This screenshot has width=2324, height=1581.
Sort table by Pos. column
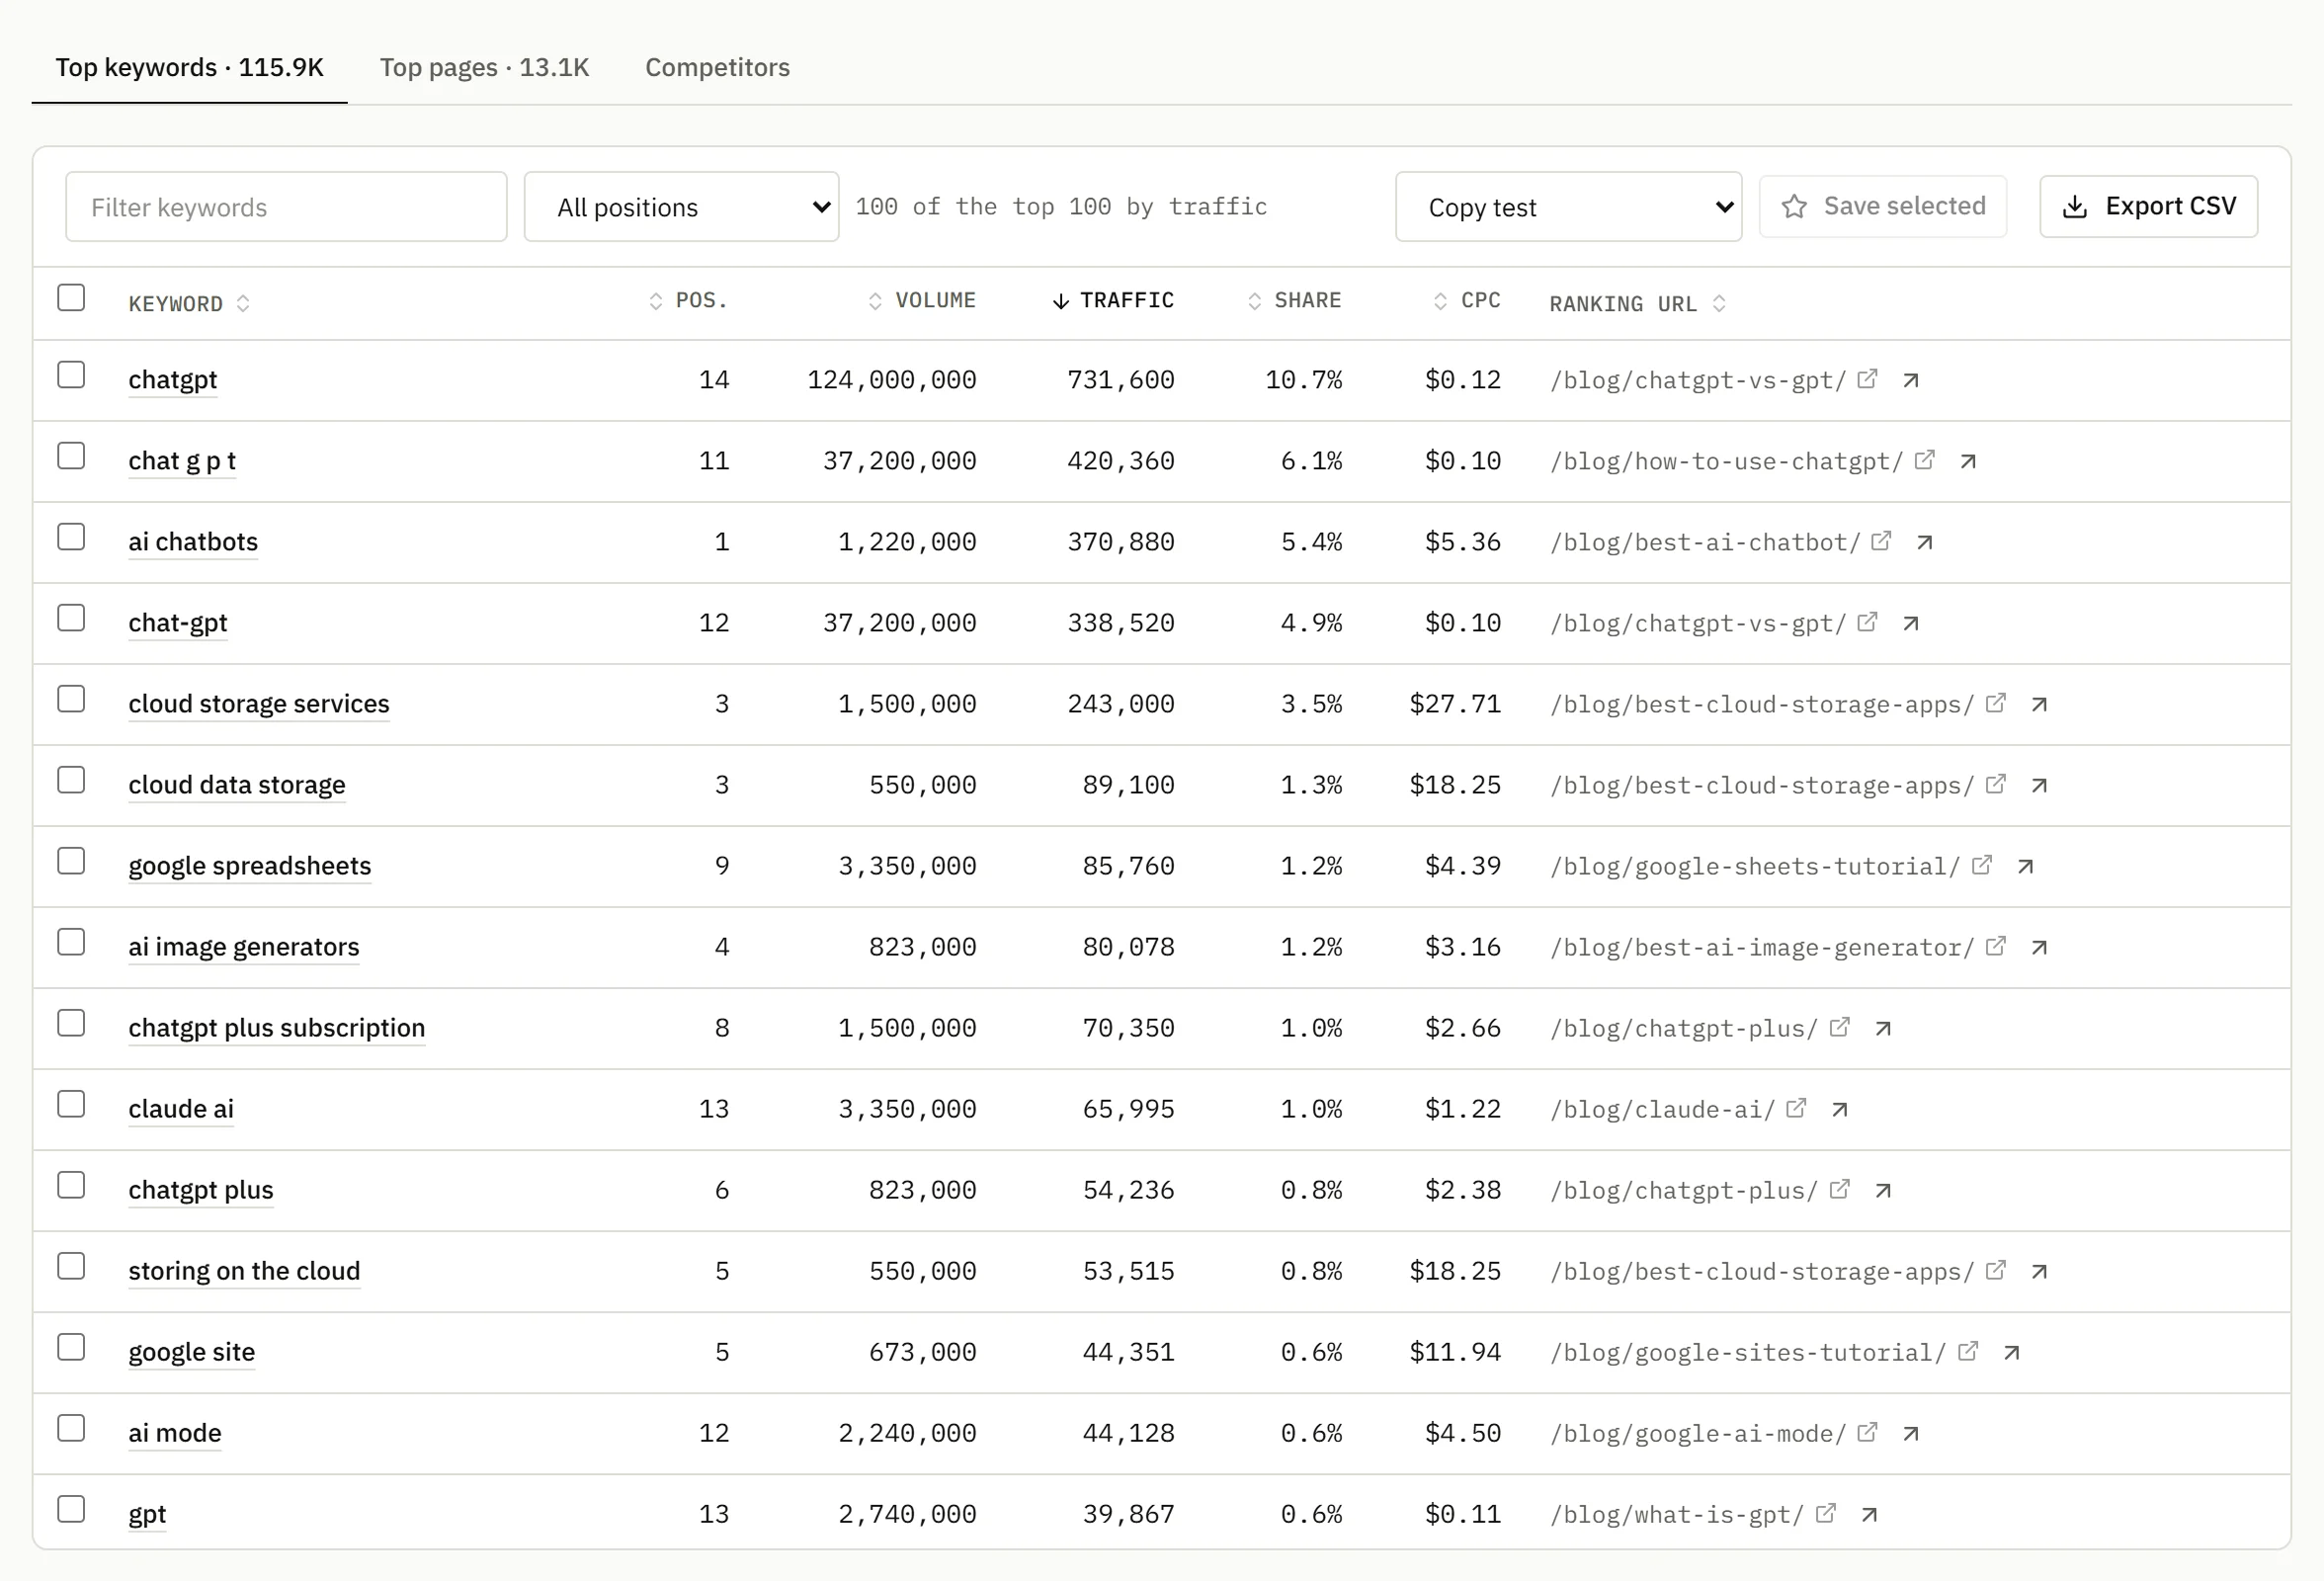(688, 300)
